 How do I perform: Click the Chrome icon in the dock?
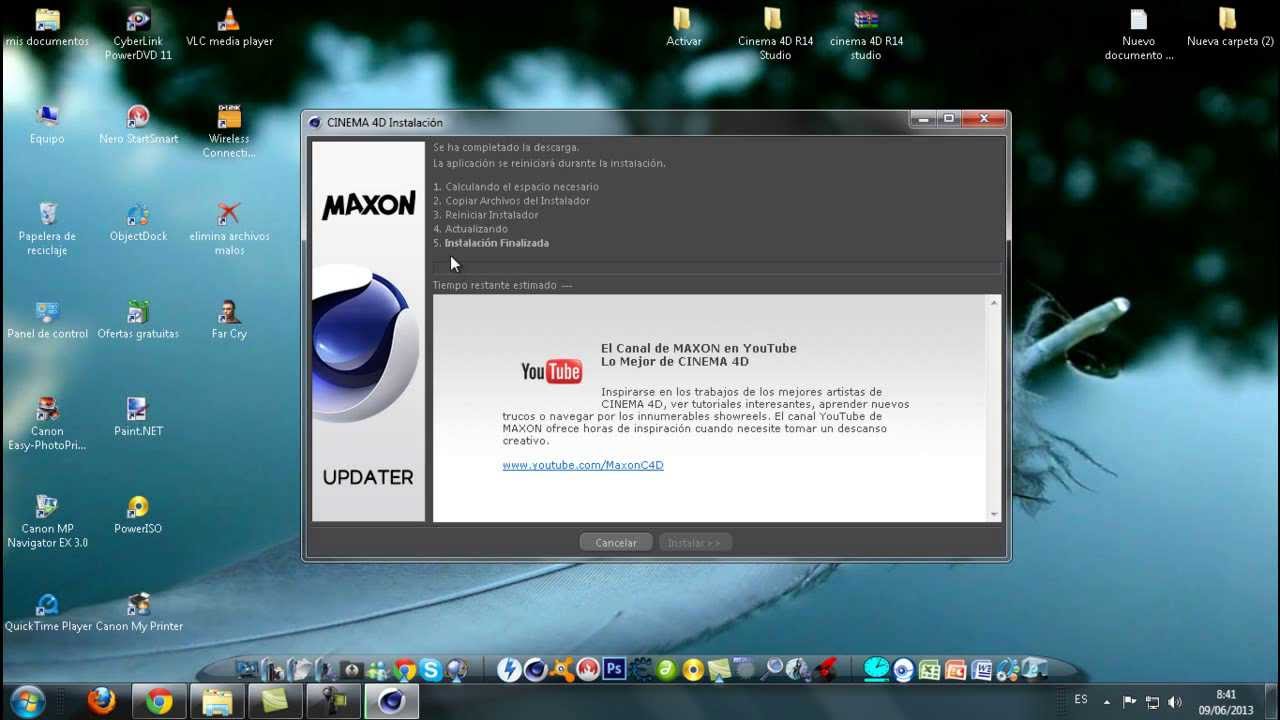405,669
